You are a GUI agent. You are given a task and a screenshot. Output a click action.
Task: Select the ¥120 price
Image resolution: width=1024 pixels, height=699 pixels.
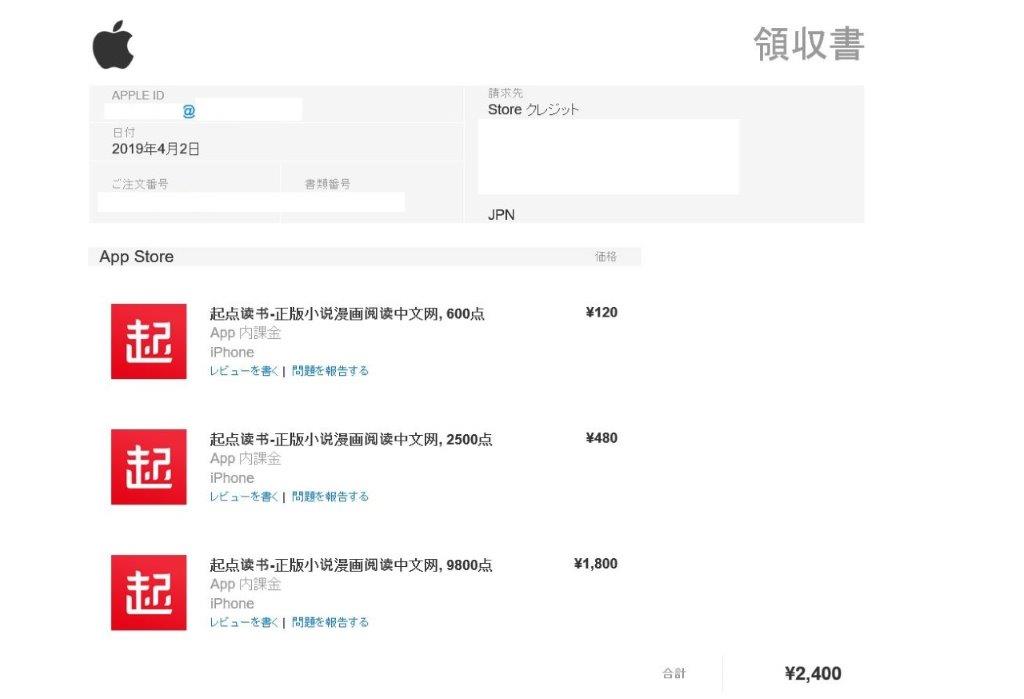pyautogui.click(x=601, y=312)
